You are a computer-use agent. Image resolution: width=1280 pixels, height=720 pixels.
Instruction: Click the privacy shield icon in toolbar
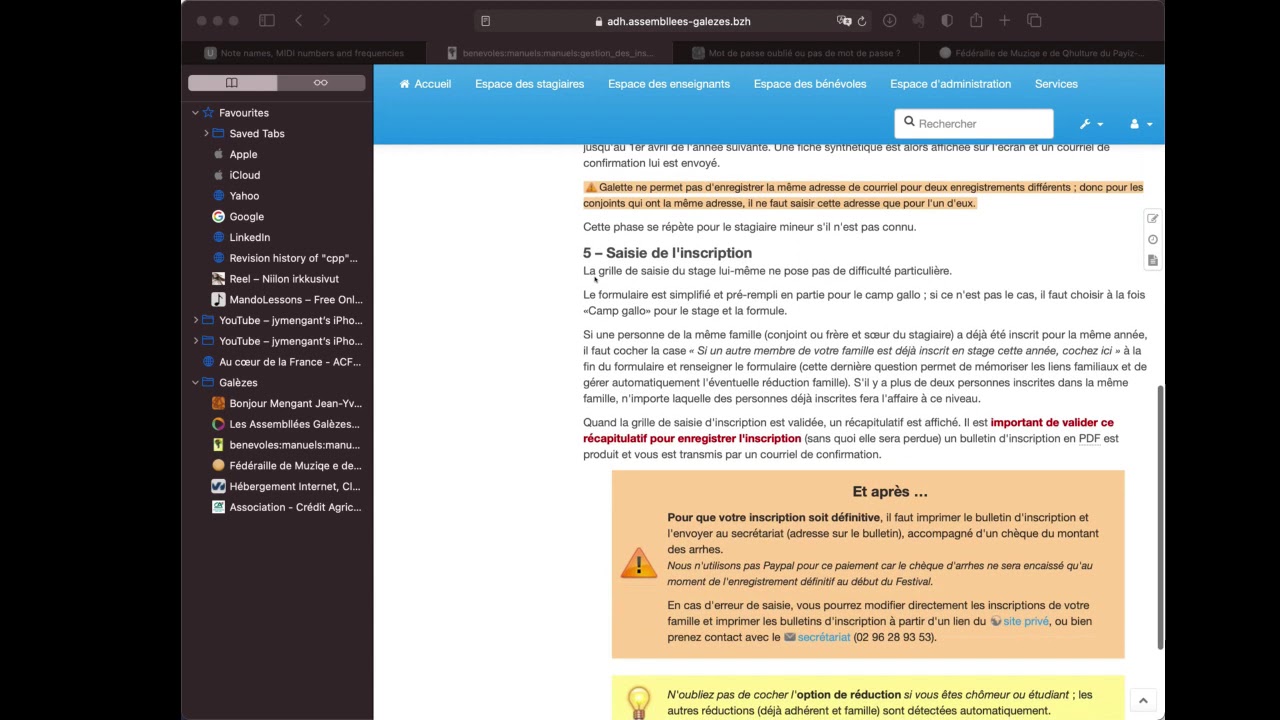[947, 21]
